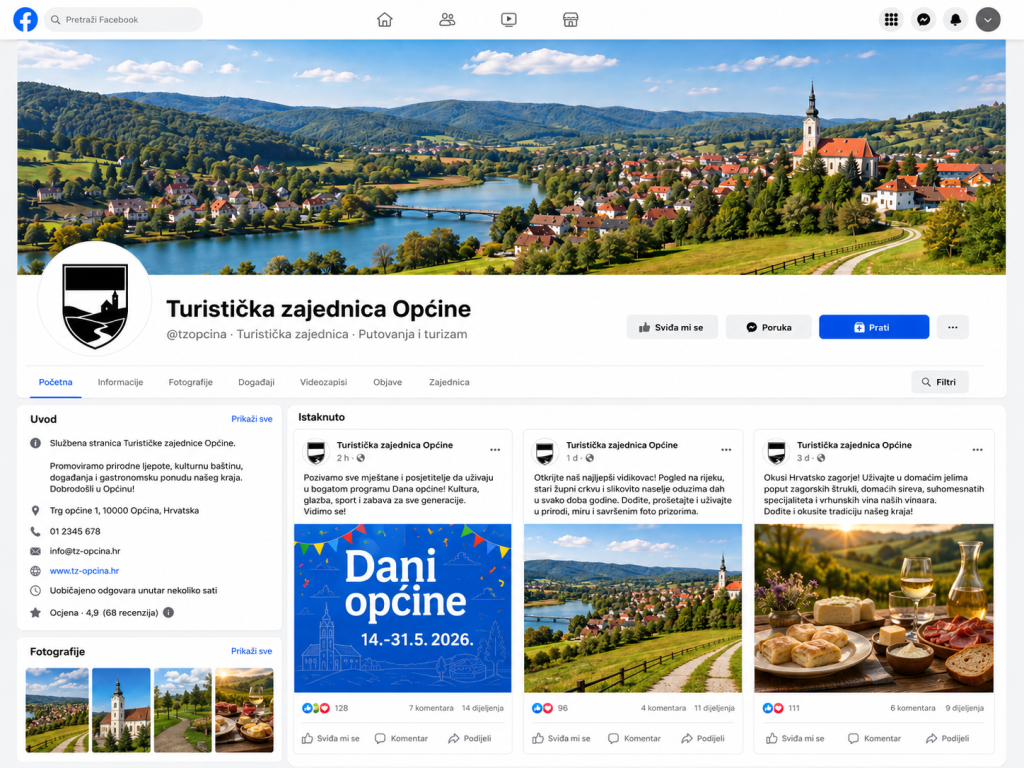Viewport: 1024px width, 768px height.
Task: Like the vidikovac viewpoint post
Action: point(561,739)
